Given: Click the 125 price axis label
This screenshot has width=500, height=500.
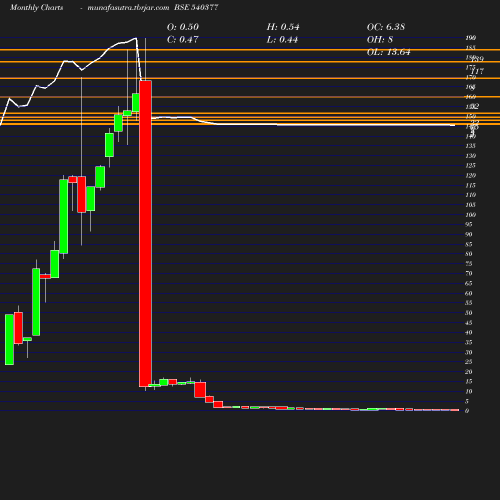Looking at the screenshot, I should pyautogui.click(x=471, y=165).
